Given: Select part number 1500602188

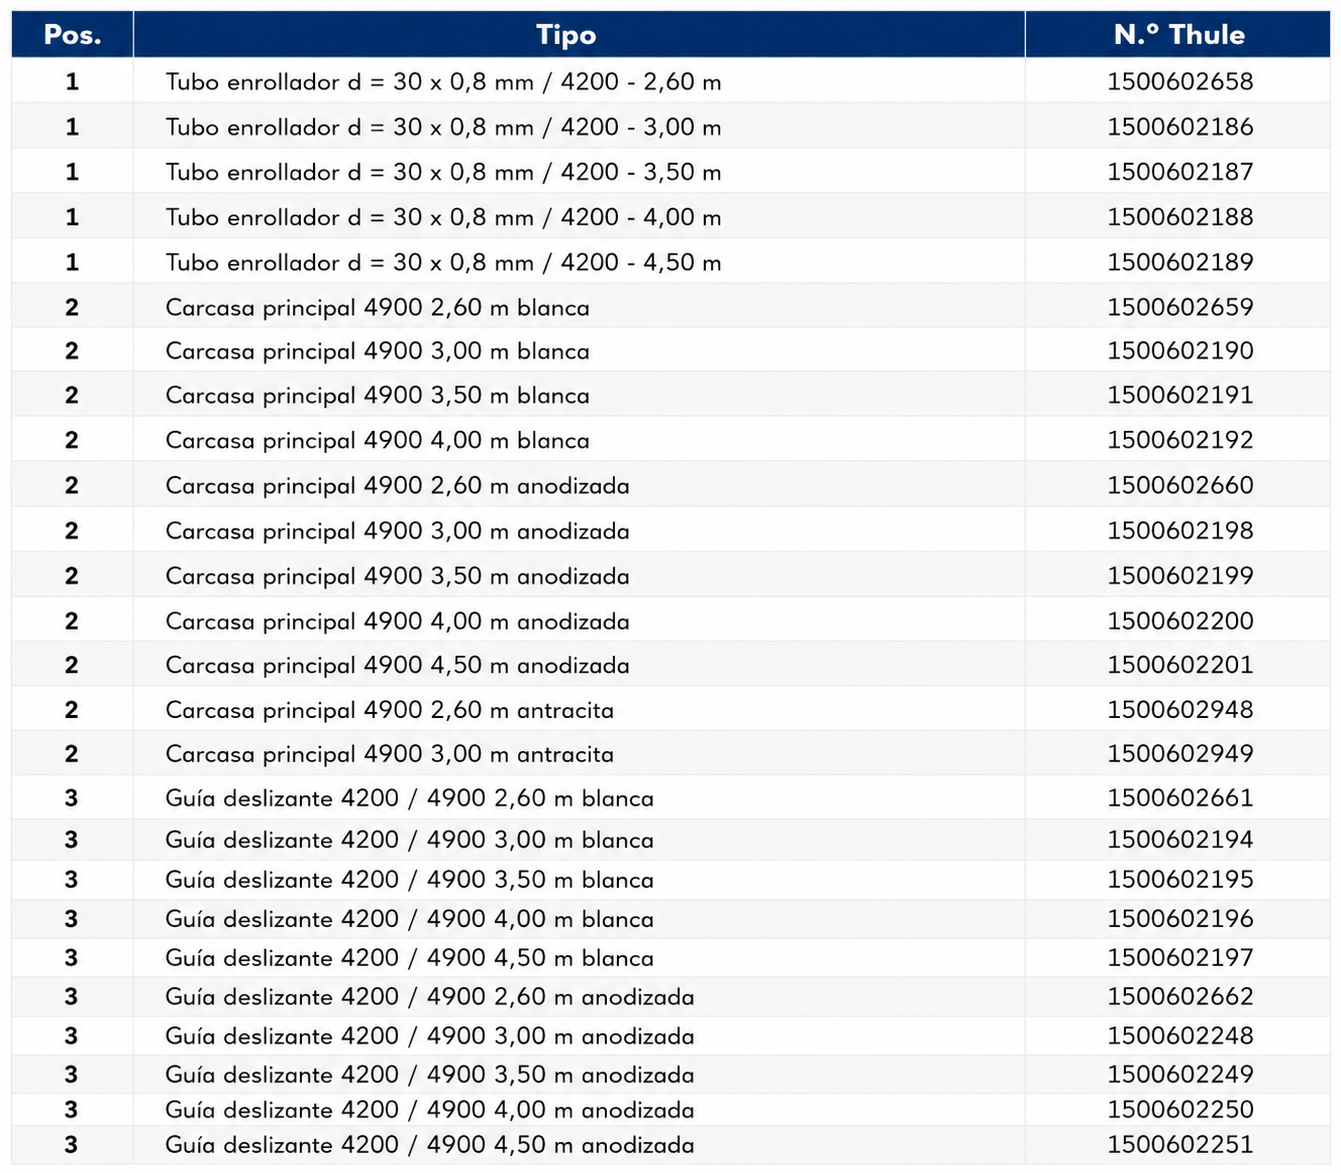Looking at the screenshot, I should pyautogui.click(x=1180, y=217).
